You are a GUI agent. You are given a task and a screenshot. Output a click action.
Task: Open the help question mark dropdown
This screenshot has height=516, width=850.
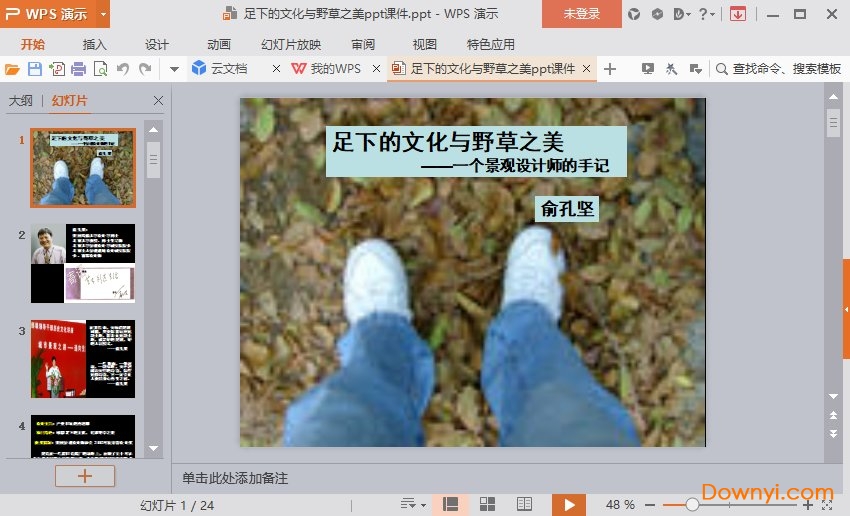tap(706, 14)
